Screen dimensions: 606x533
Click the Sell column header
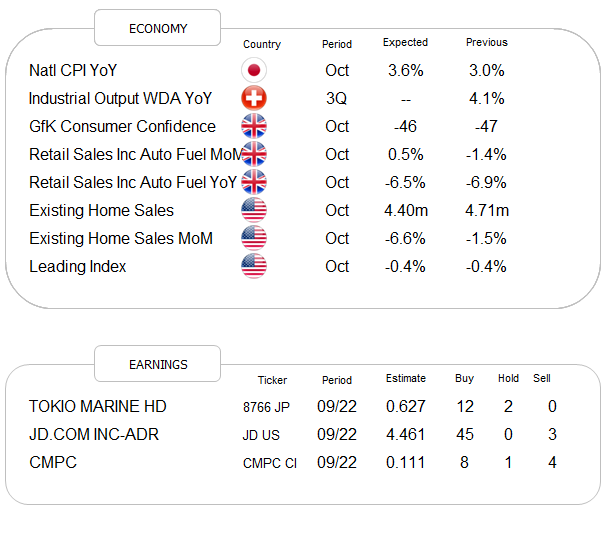(542, 378)
